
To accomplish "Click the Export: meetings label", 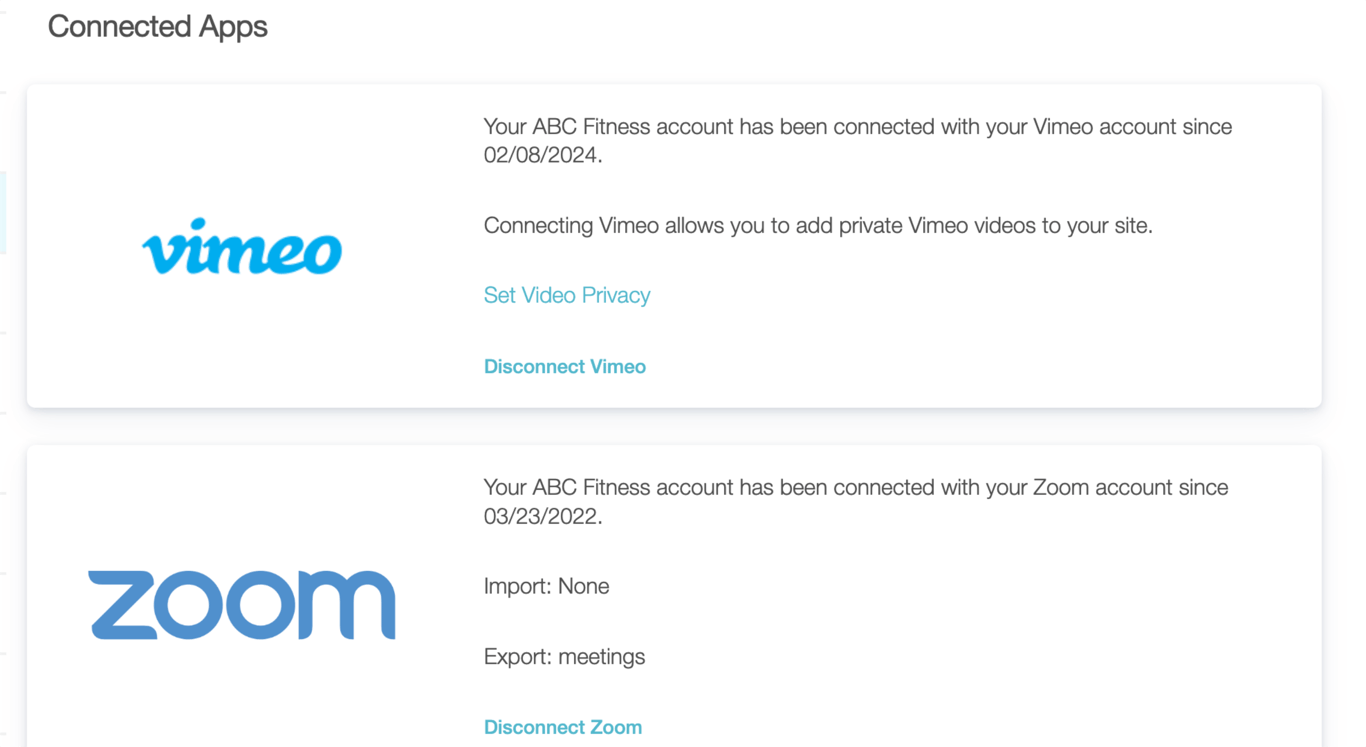I will [x=564, y=657].
